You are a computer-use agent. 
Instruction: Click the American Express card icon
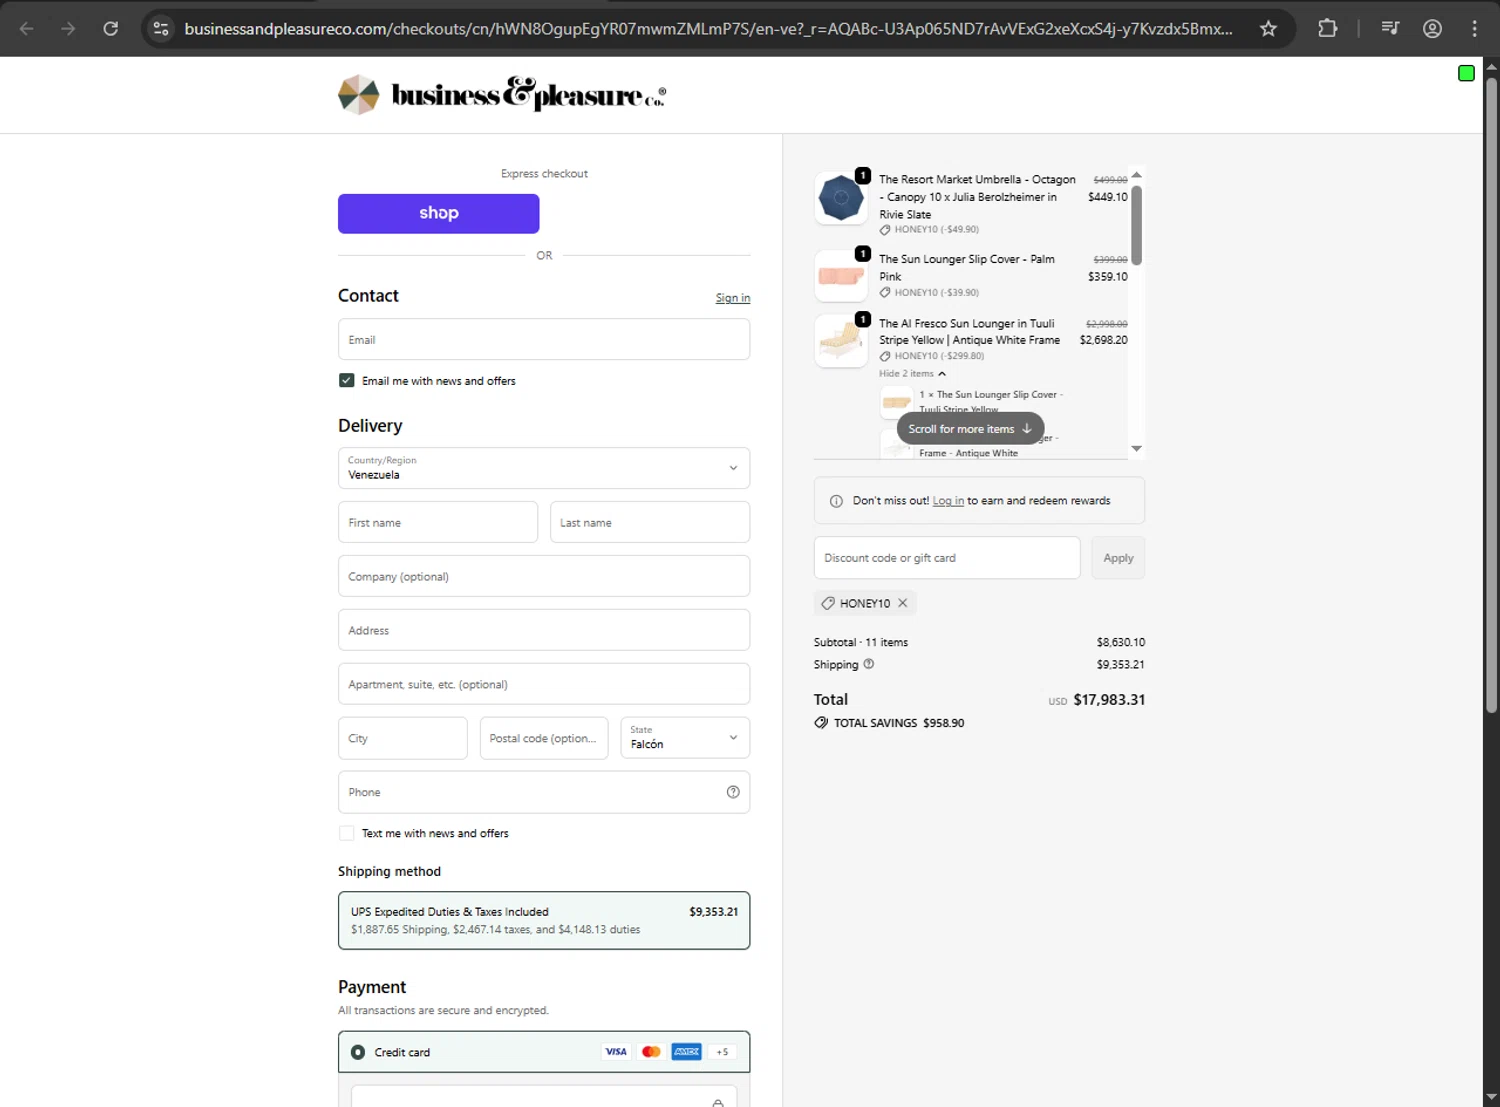[x=686, y=1052]
